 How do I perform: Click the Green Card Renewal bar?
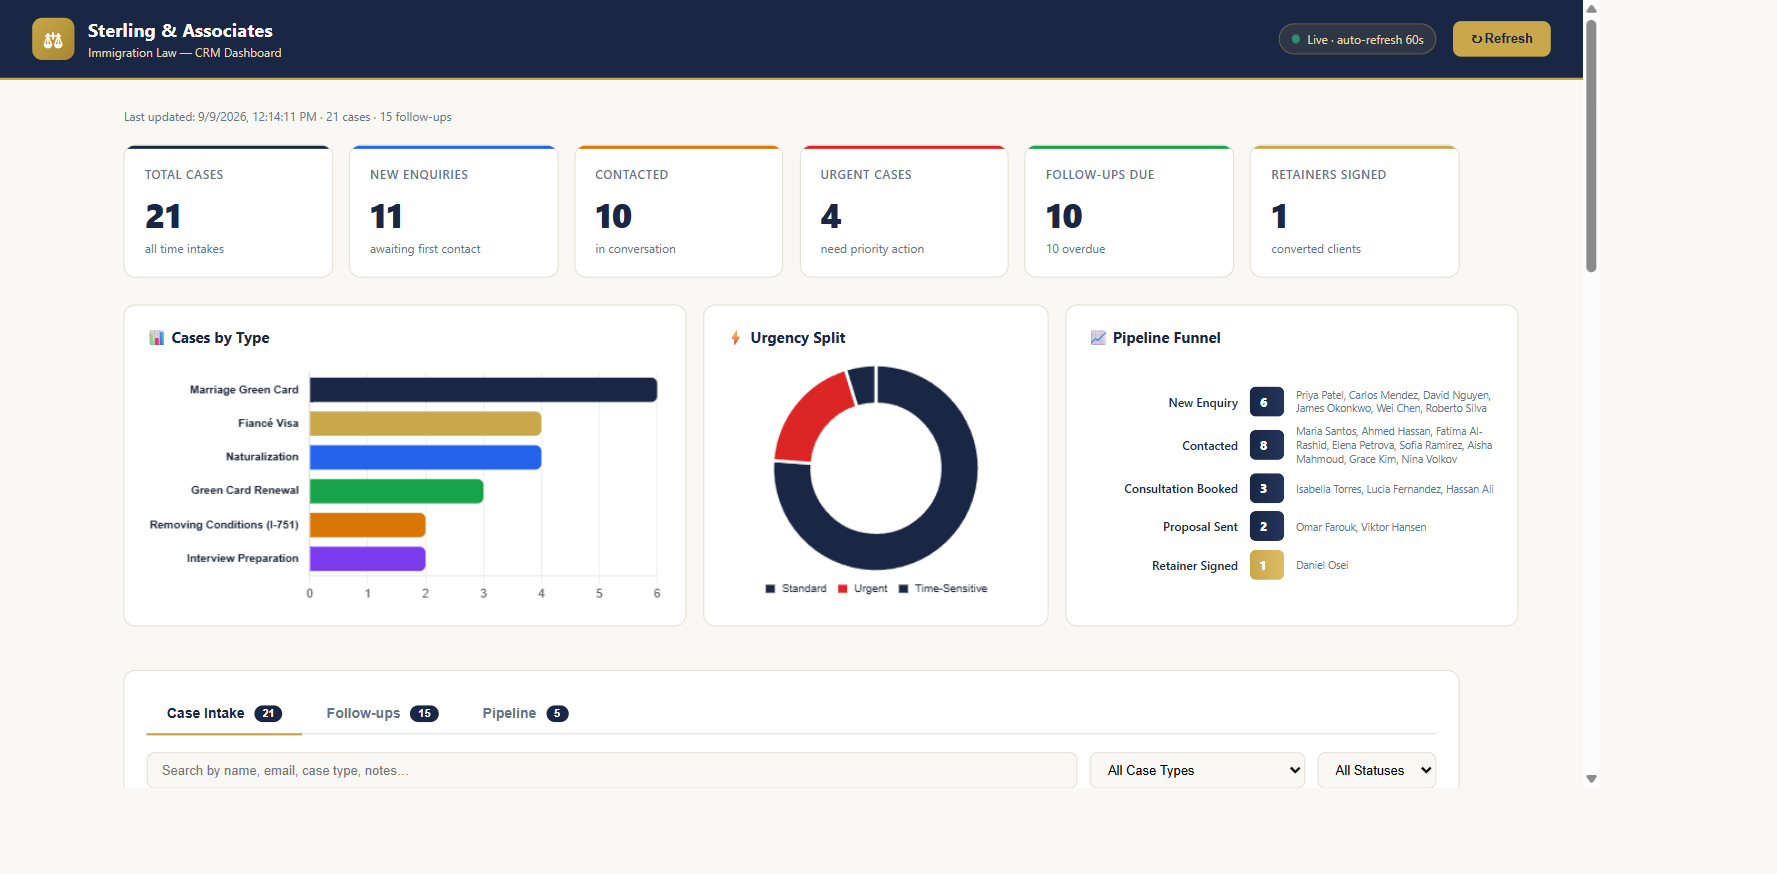tap(396, 491)
